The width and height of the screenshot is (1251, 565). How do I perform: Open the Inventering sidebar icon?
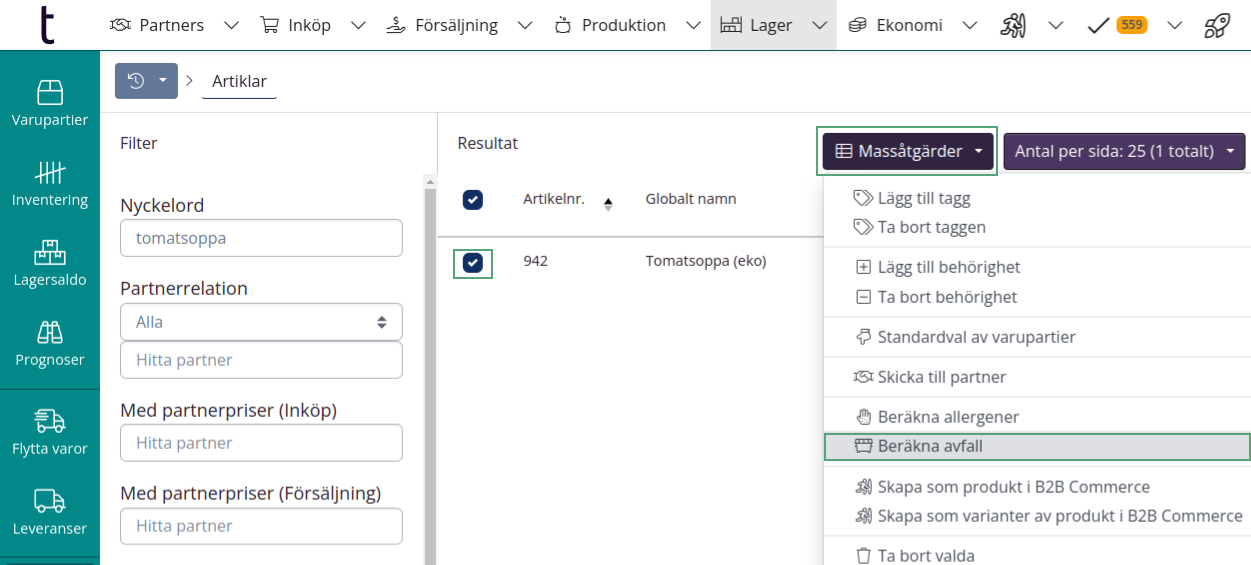(x=50, y=184)
